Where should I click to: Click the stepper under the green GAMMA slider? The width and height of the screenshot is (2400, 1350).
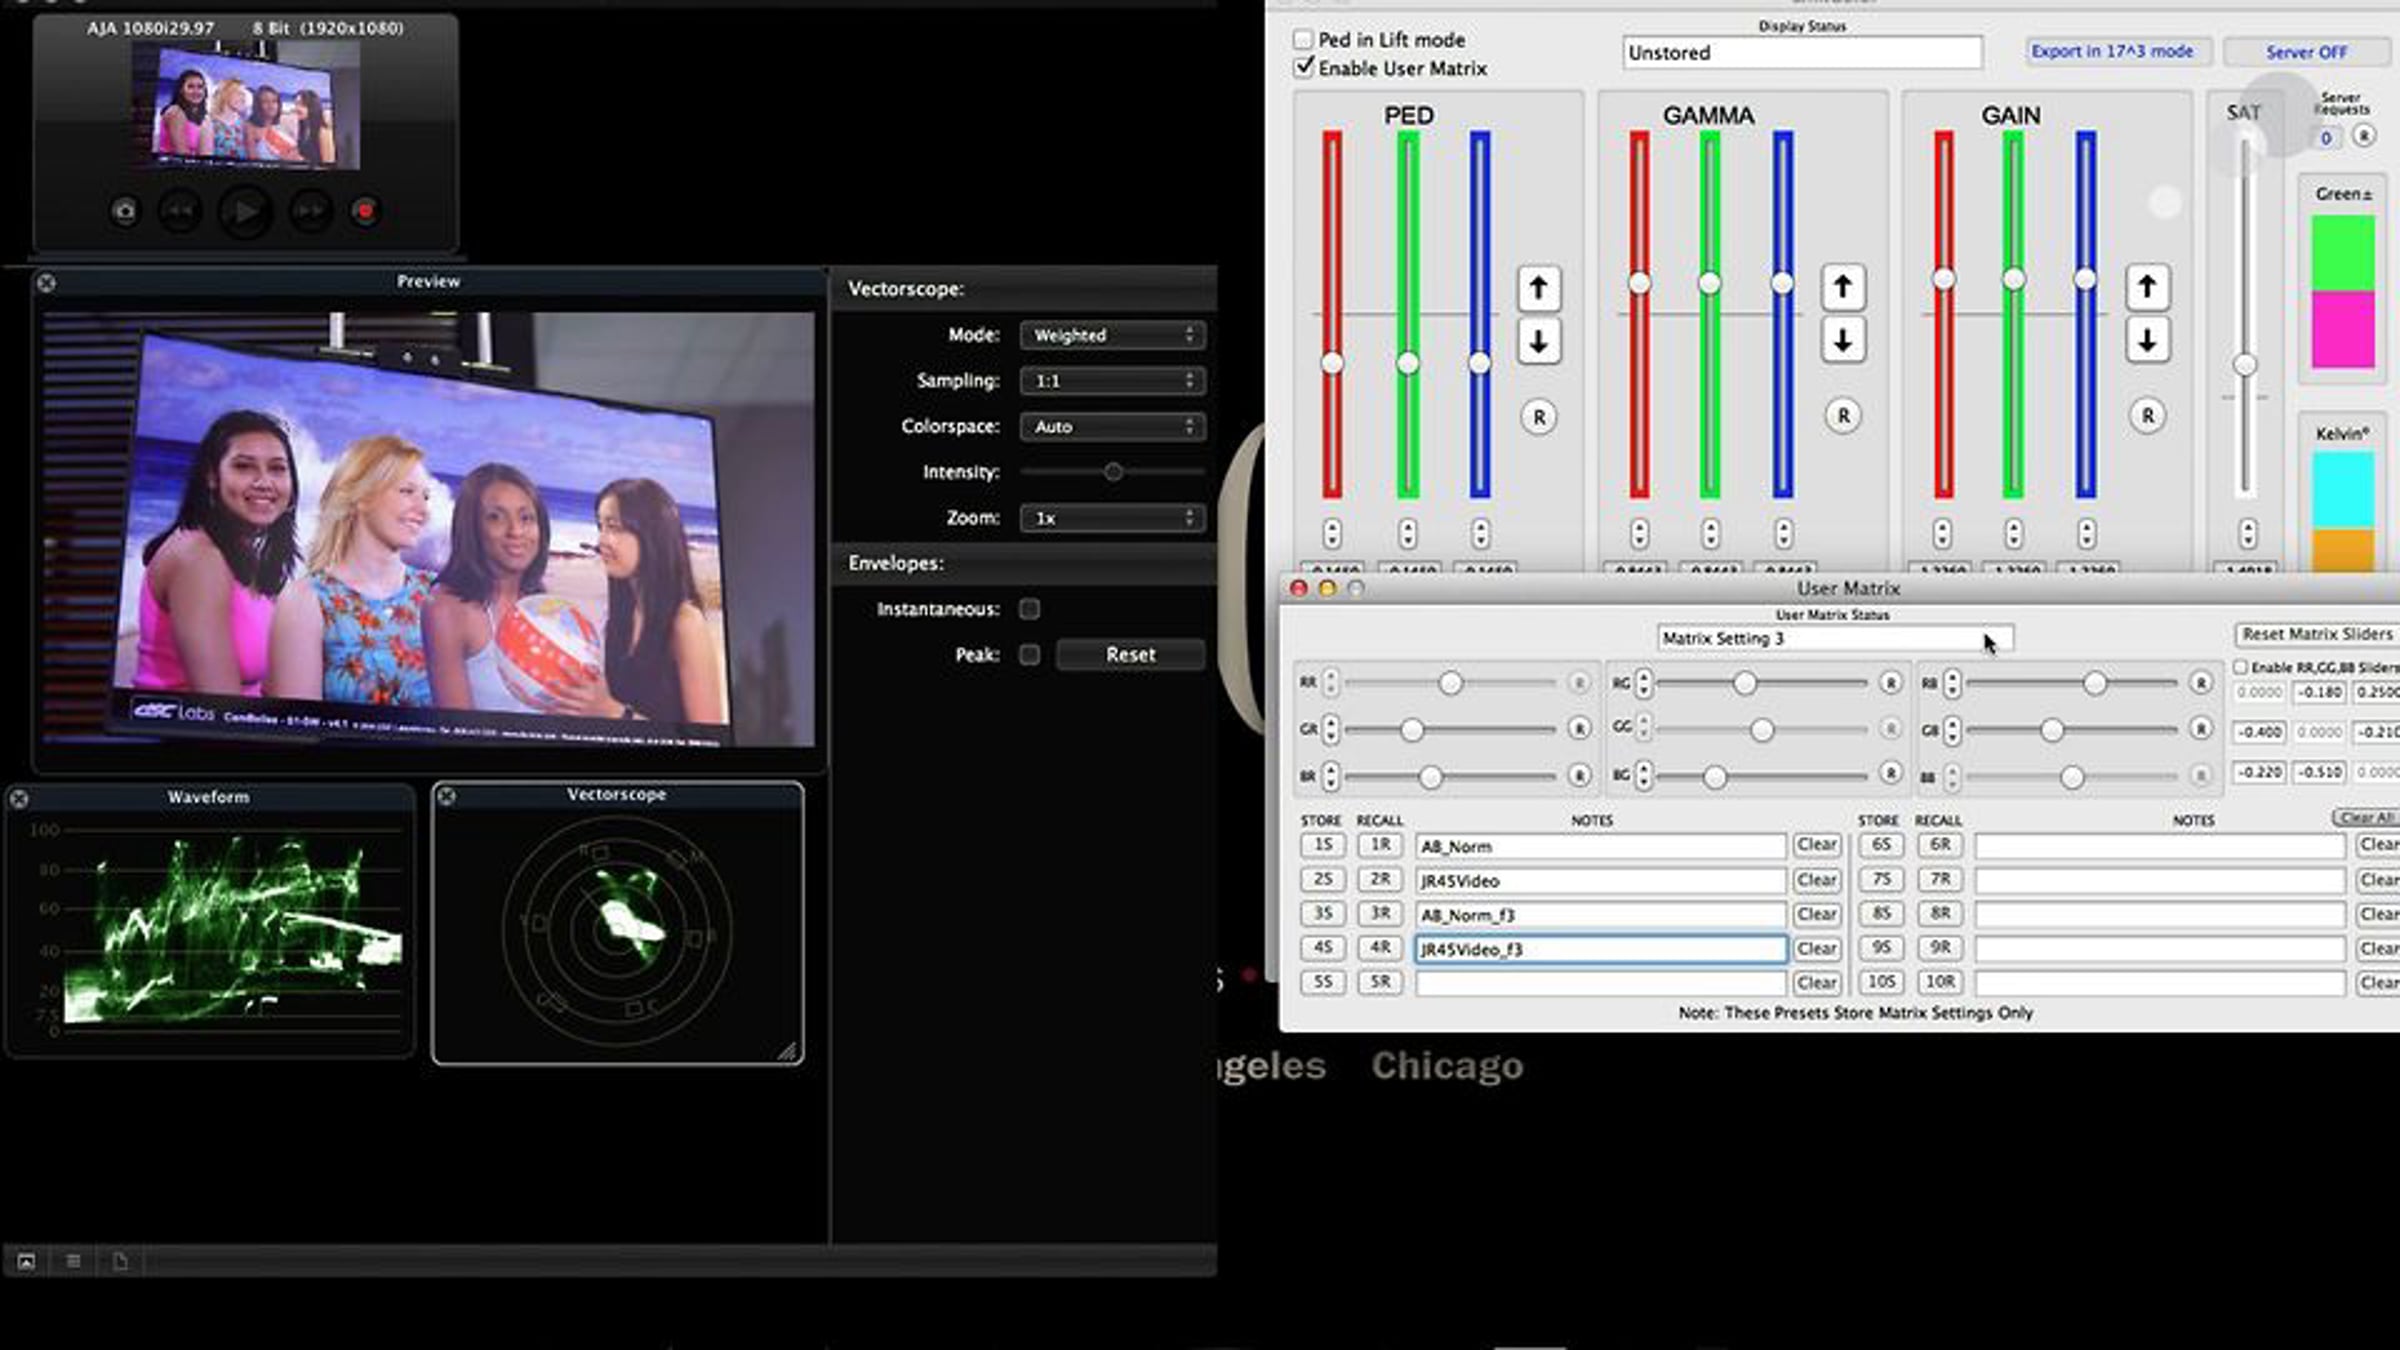coord(1711,534)
